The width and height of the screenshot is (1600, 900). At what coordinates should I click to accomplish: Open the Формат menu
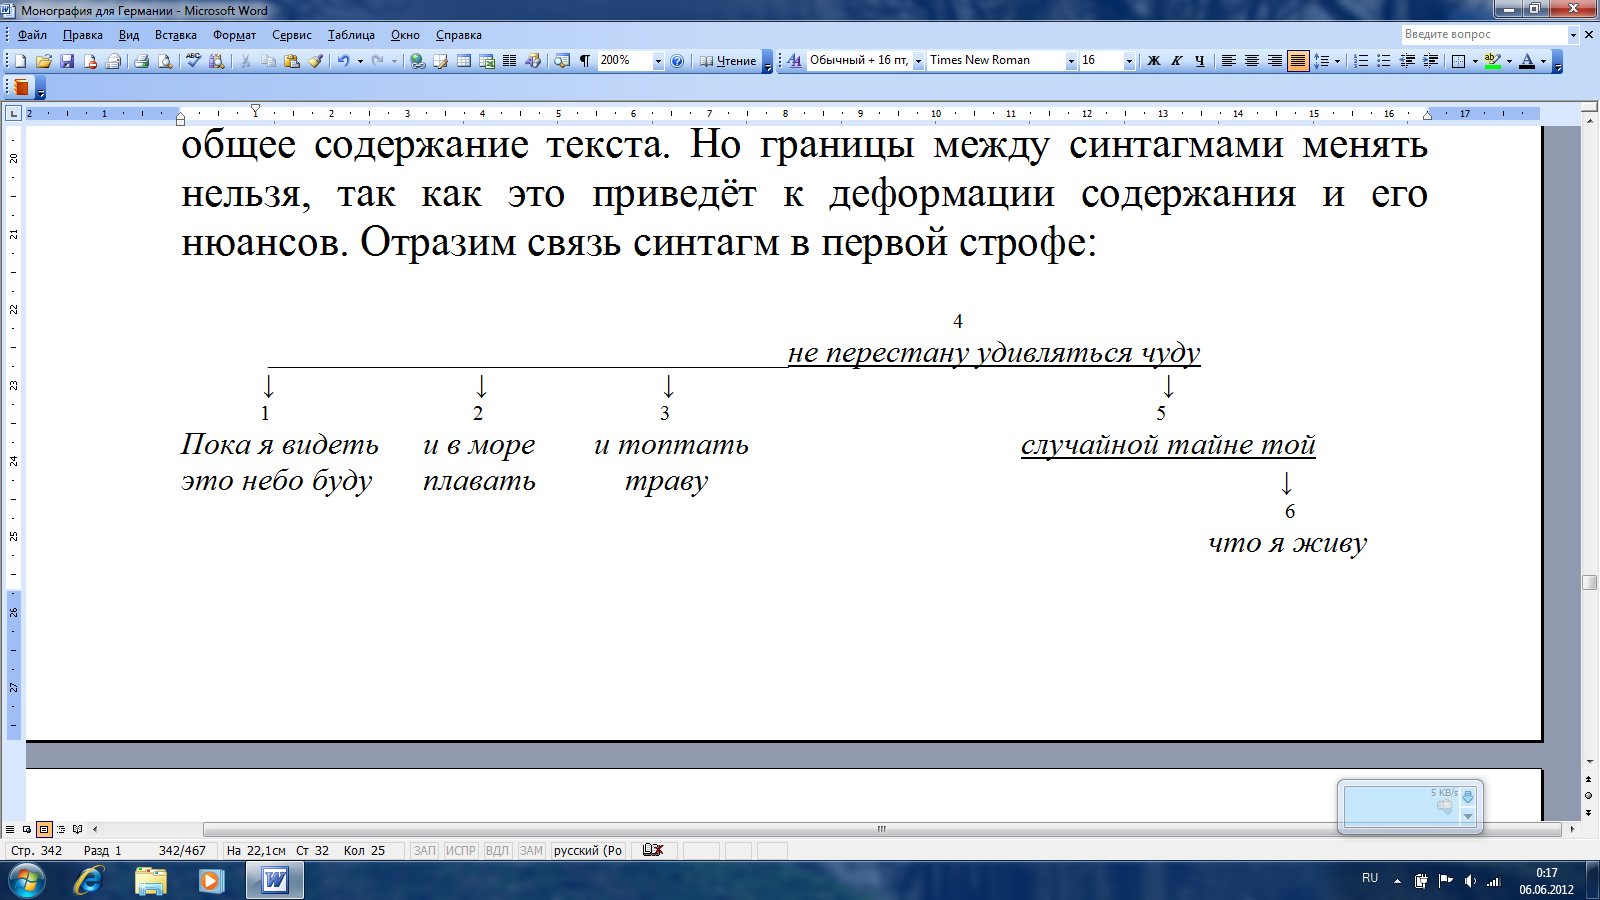(234, 35)
